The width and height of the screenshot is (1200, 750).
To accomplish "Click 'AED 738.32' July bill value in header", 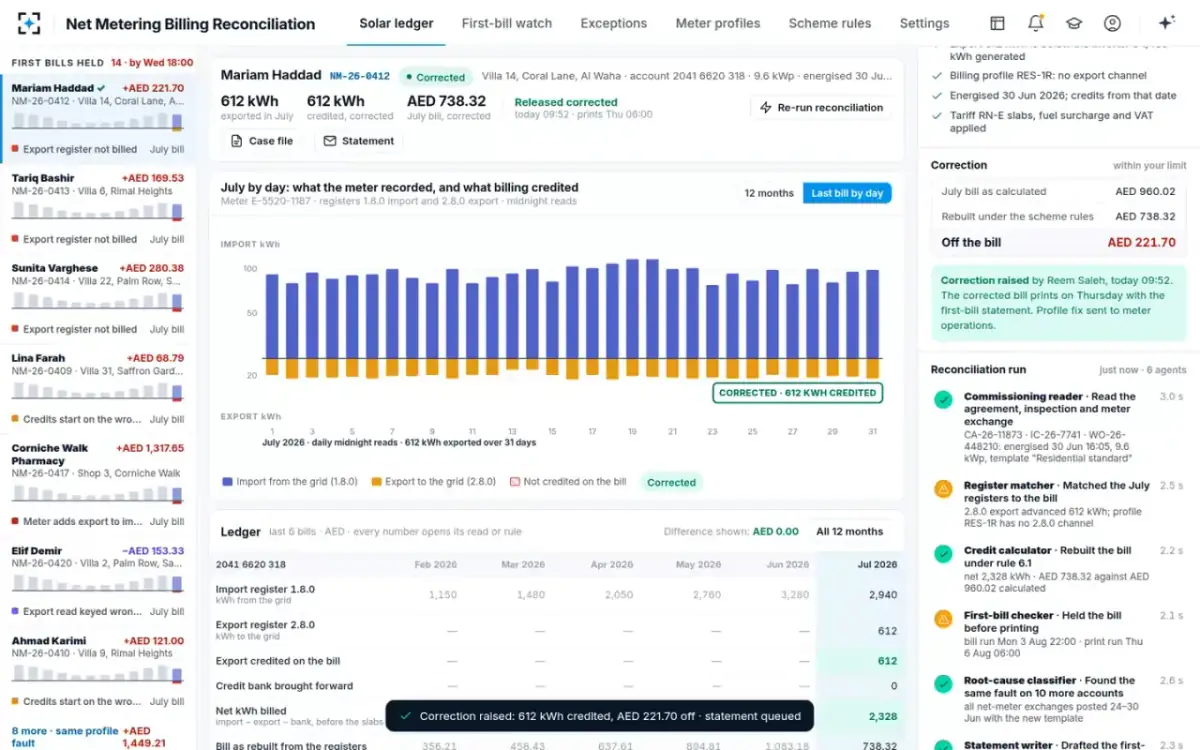I will [x=446, y=101].
